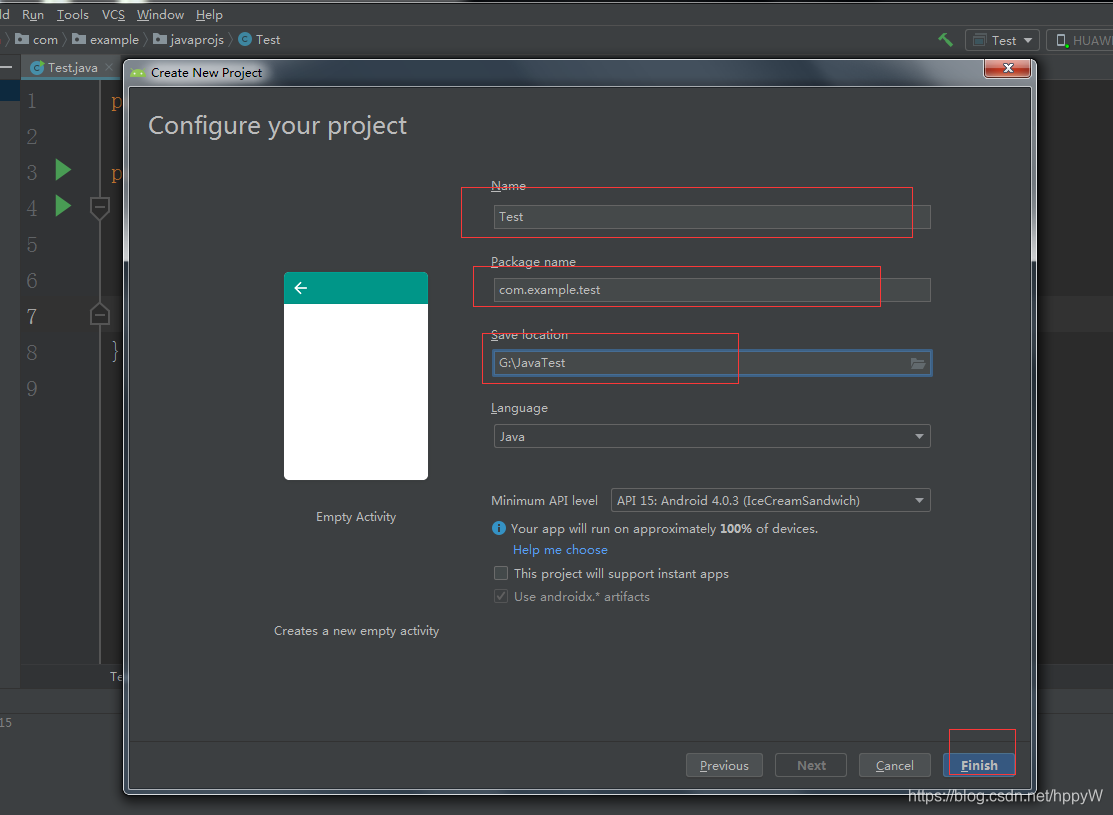Click the Package name input field
This screenshot has width=1113, height=815.
coord(712,290)
